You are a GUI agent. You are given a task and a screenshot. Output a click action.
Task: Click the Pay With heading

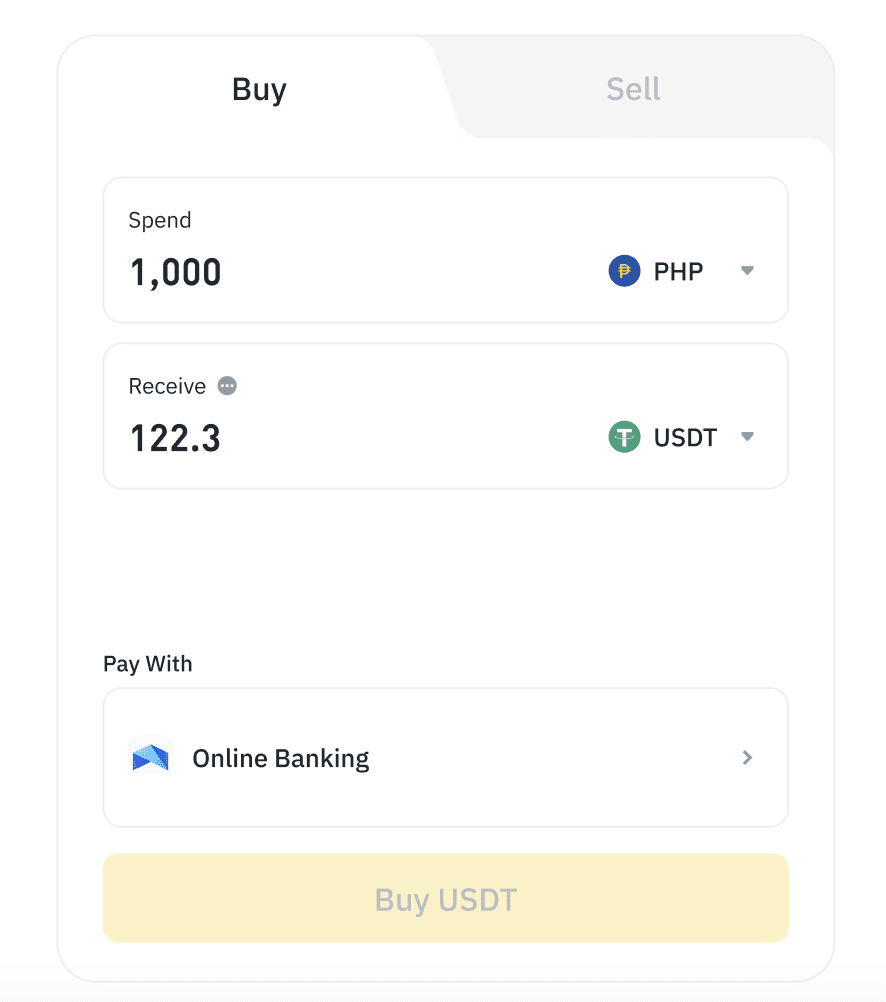coord(148,664)
